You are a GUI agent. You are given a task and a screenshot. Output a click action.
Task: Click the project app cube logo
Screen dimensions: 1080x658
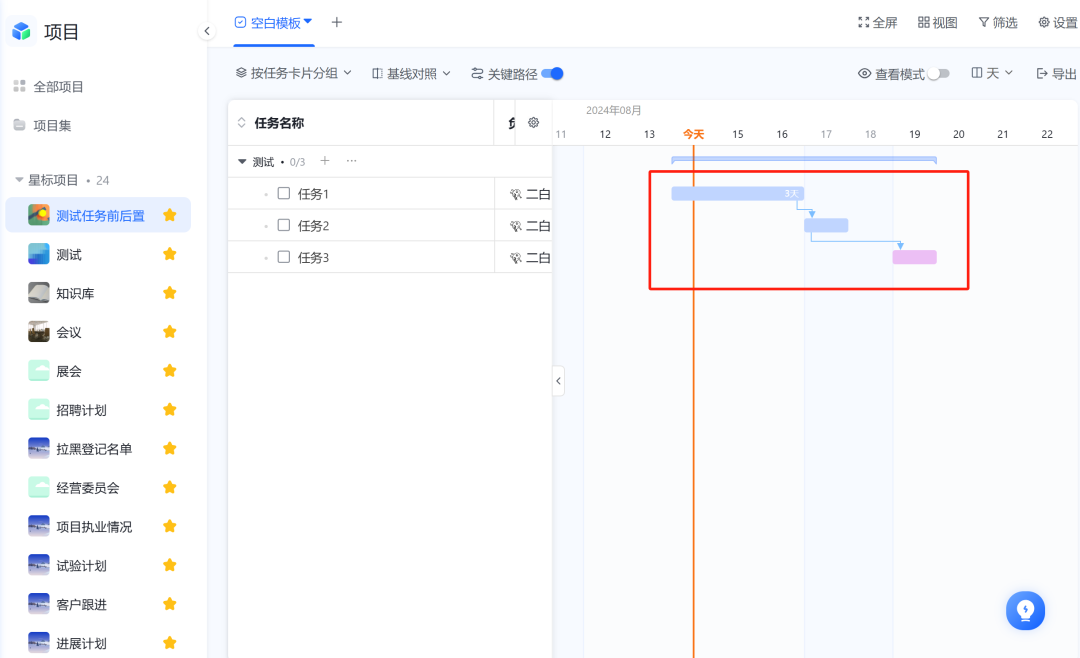[x=21, y=31]
